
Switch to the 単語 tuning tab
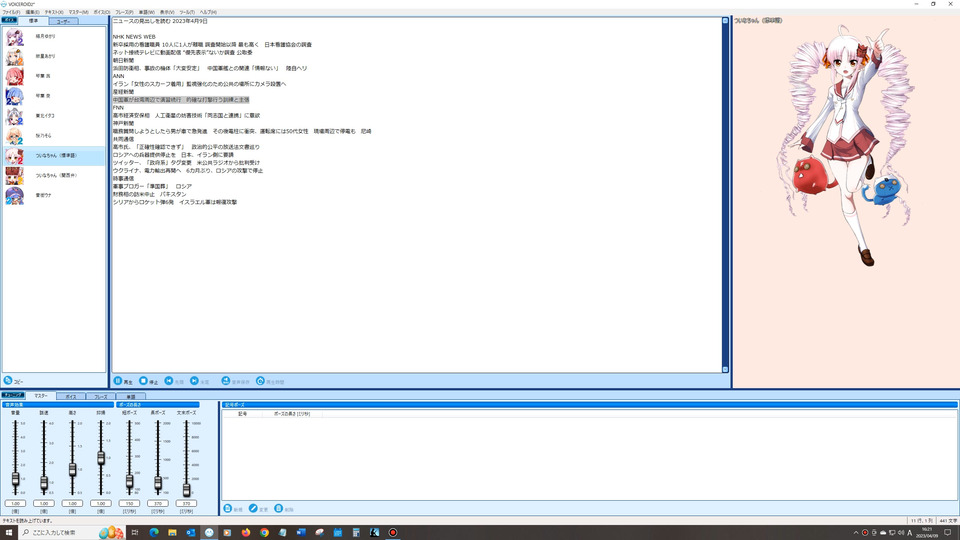point(130,397)
